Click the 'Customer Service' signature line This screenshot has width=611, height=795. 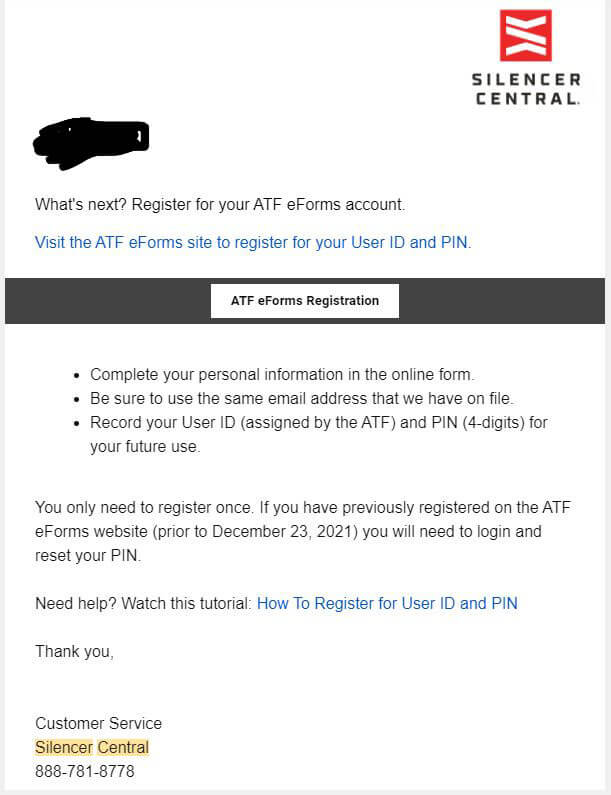tap(98, 723)
